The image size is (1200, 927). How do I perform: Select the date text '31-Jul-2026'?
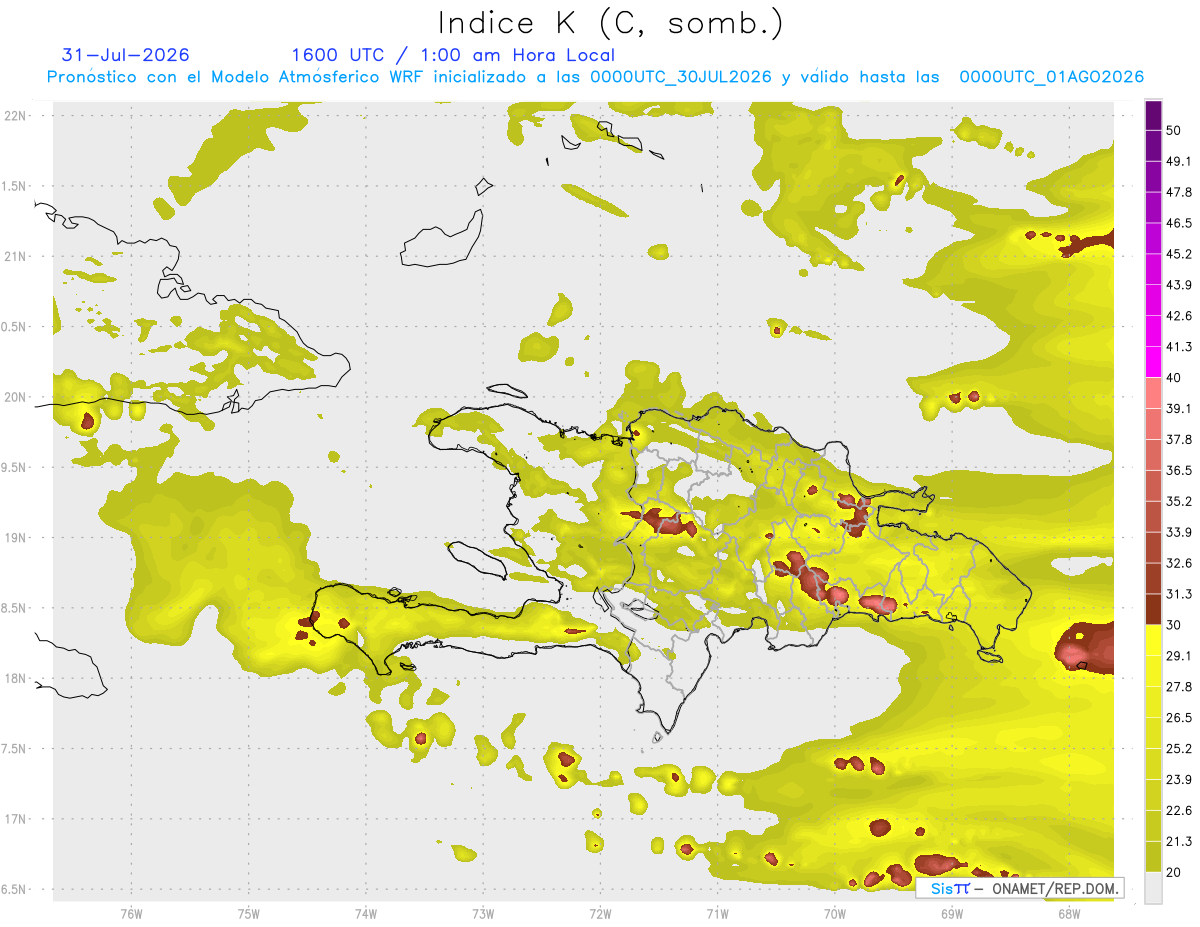pos(125,55)
